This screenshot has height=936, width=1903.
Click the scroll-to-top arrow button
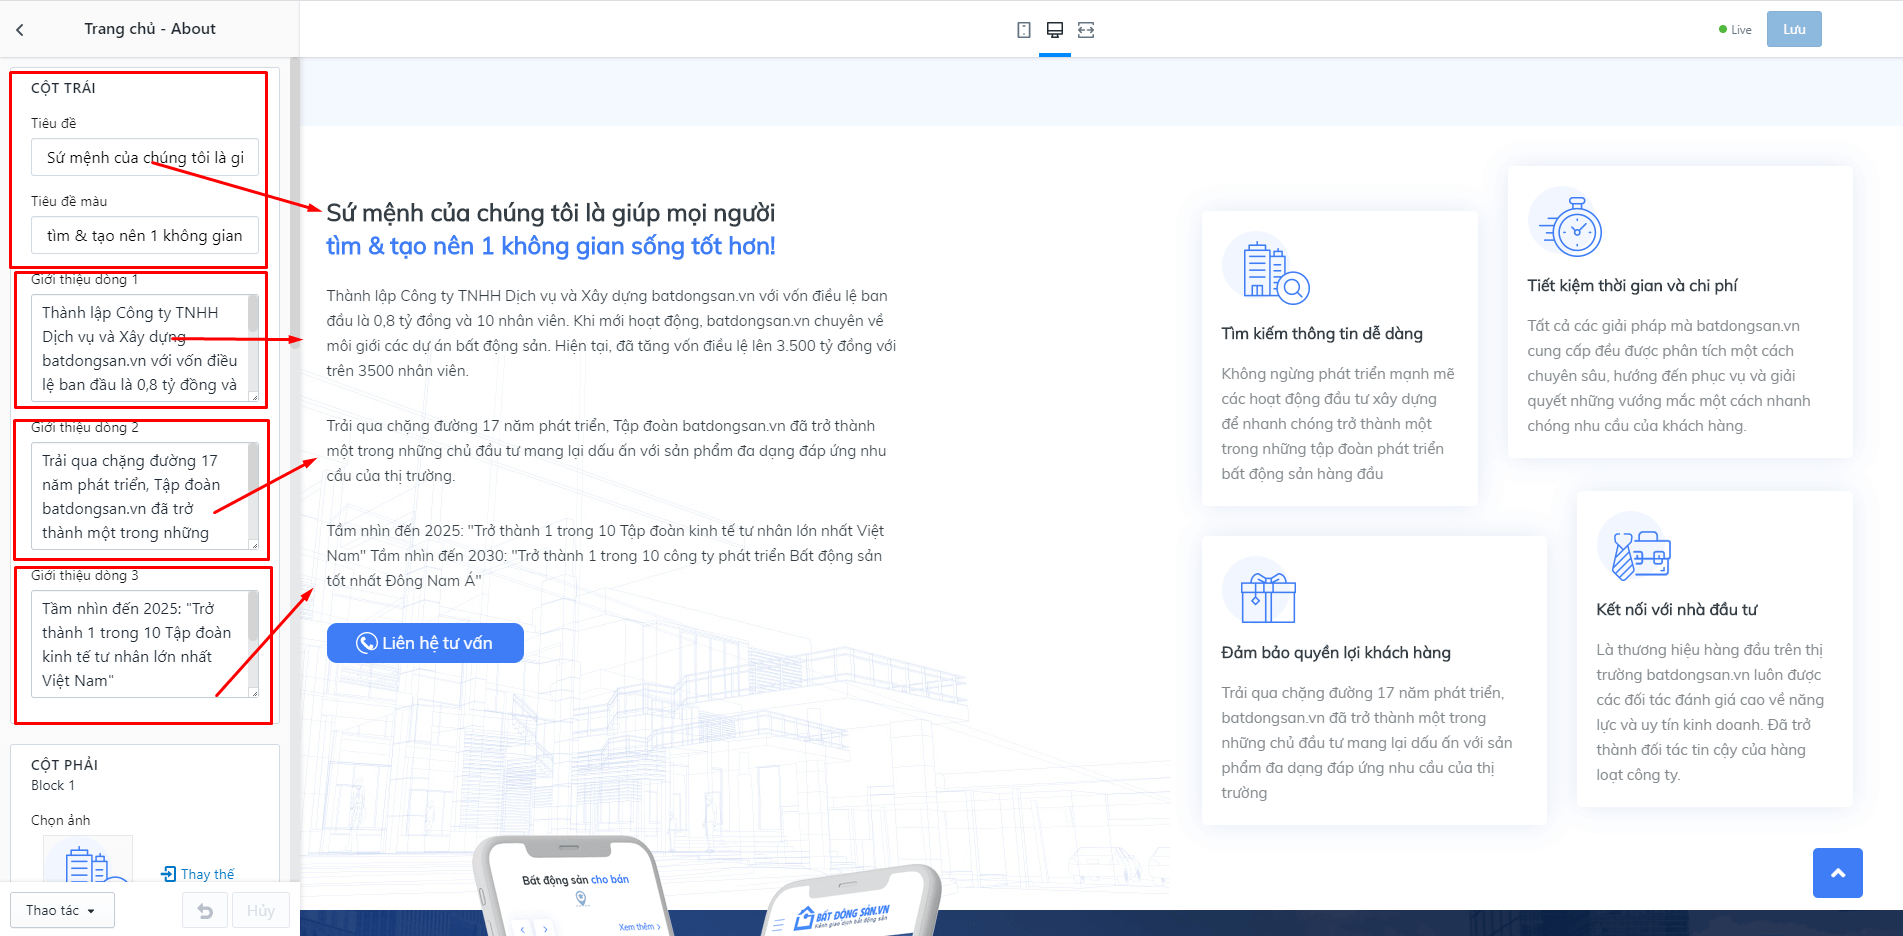click(x=1838, y=873)
